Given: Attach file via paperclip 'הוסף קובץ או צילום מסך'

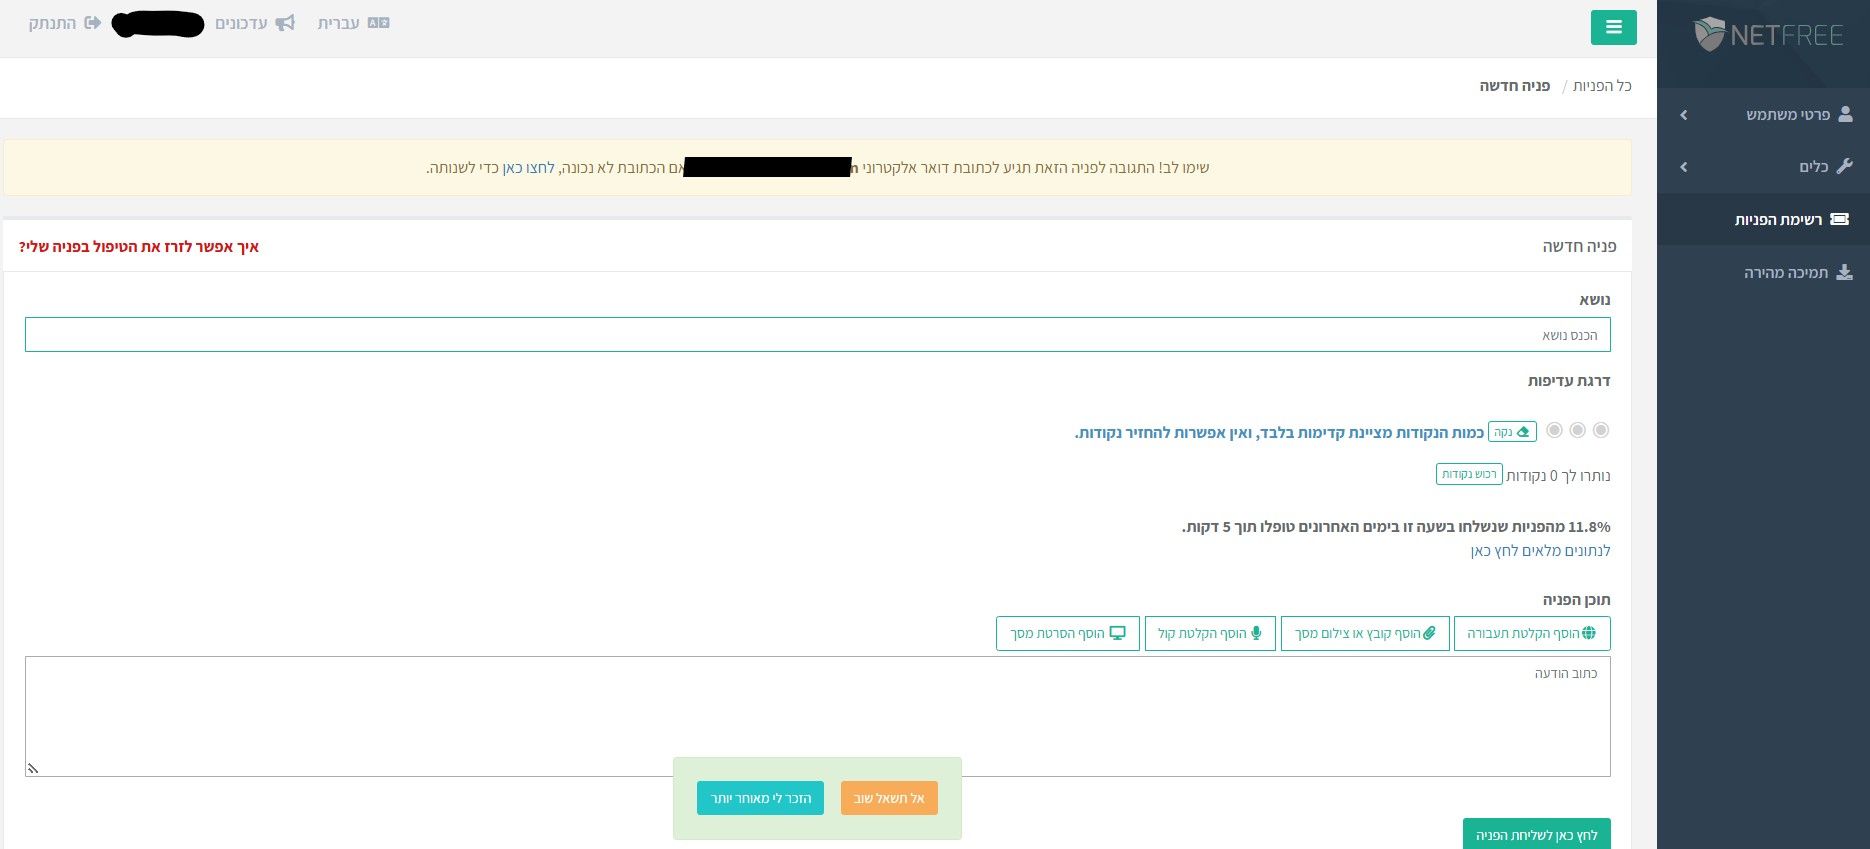Looking at the screenshot, I should pyautogui.click(x=1365, y=633).
